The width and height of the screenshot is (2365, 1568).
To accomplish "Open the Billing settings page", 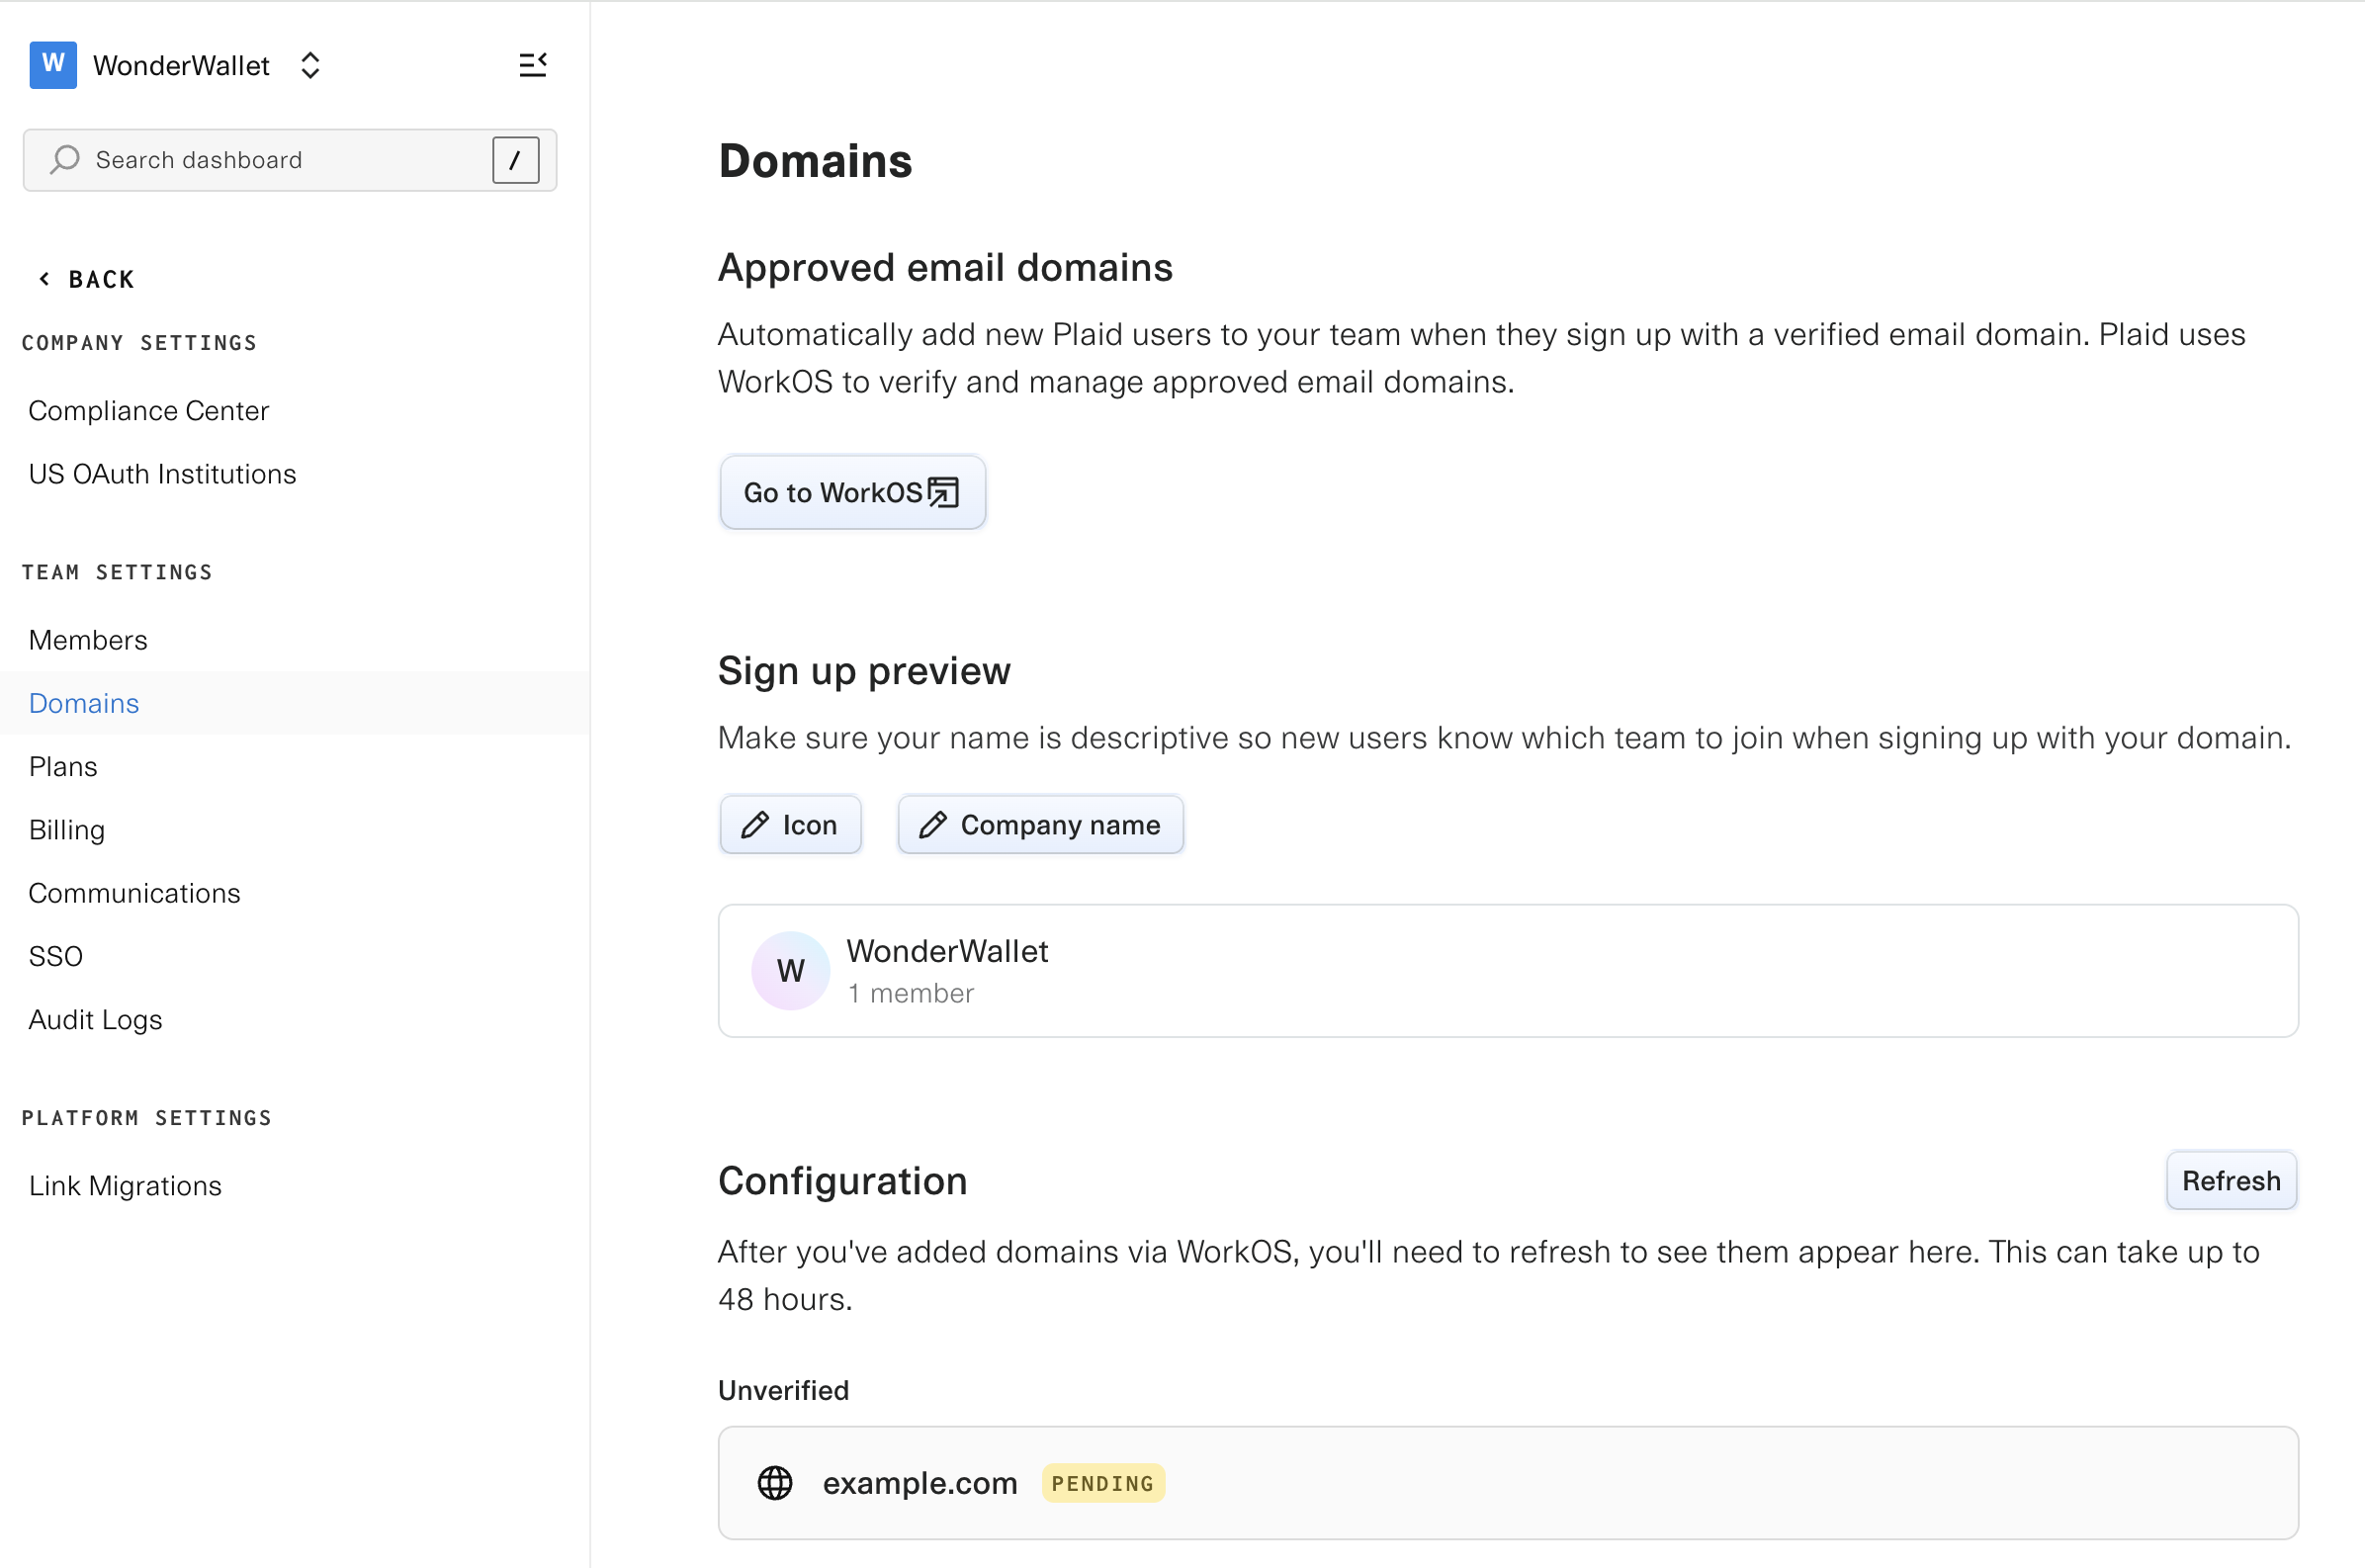I will point(67,830).
